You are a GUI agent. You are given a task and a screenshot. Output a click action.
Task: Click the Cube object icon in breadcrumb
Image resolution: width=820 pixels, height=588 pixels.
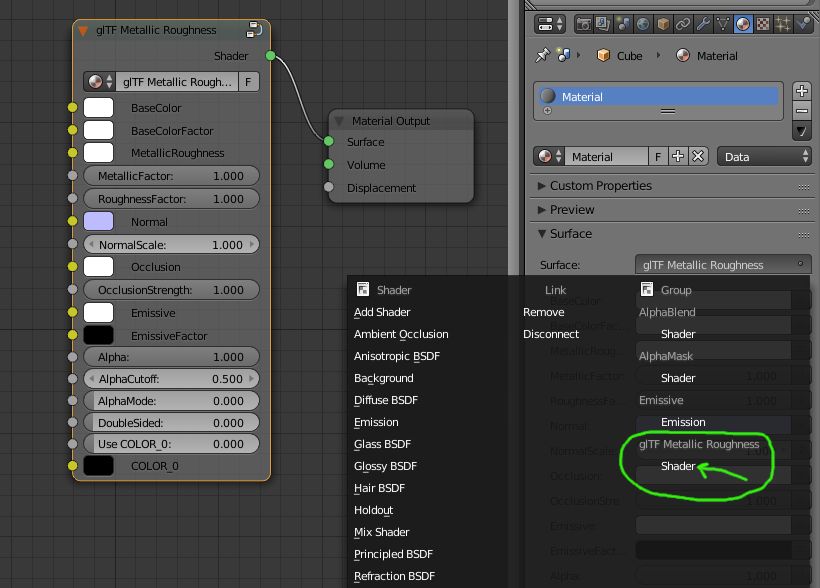coord(603,55)
